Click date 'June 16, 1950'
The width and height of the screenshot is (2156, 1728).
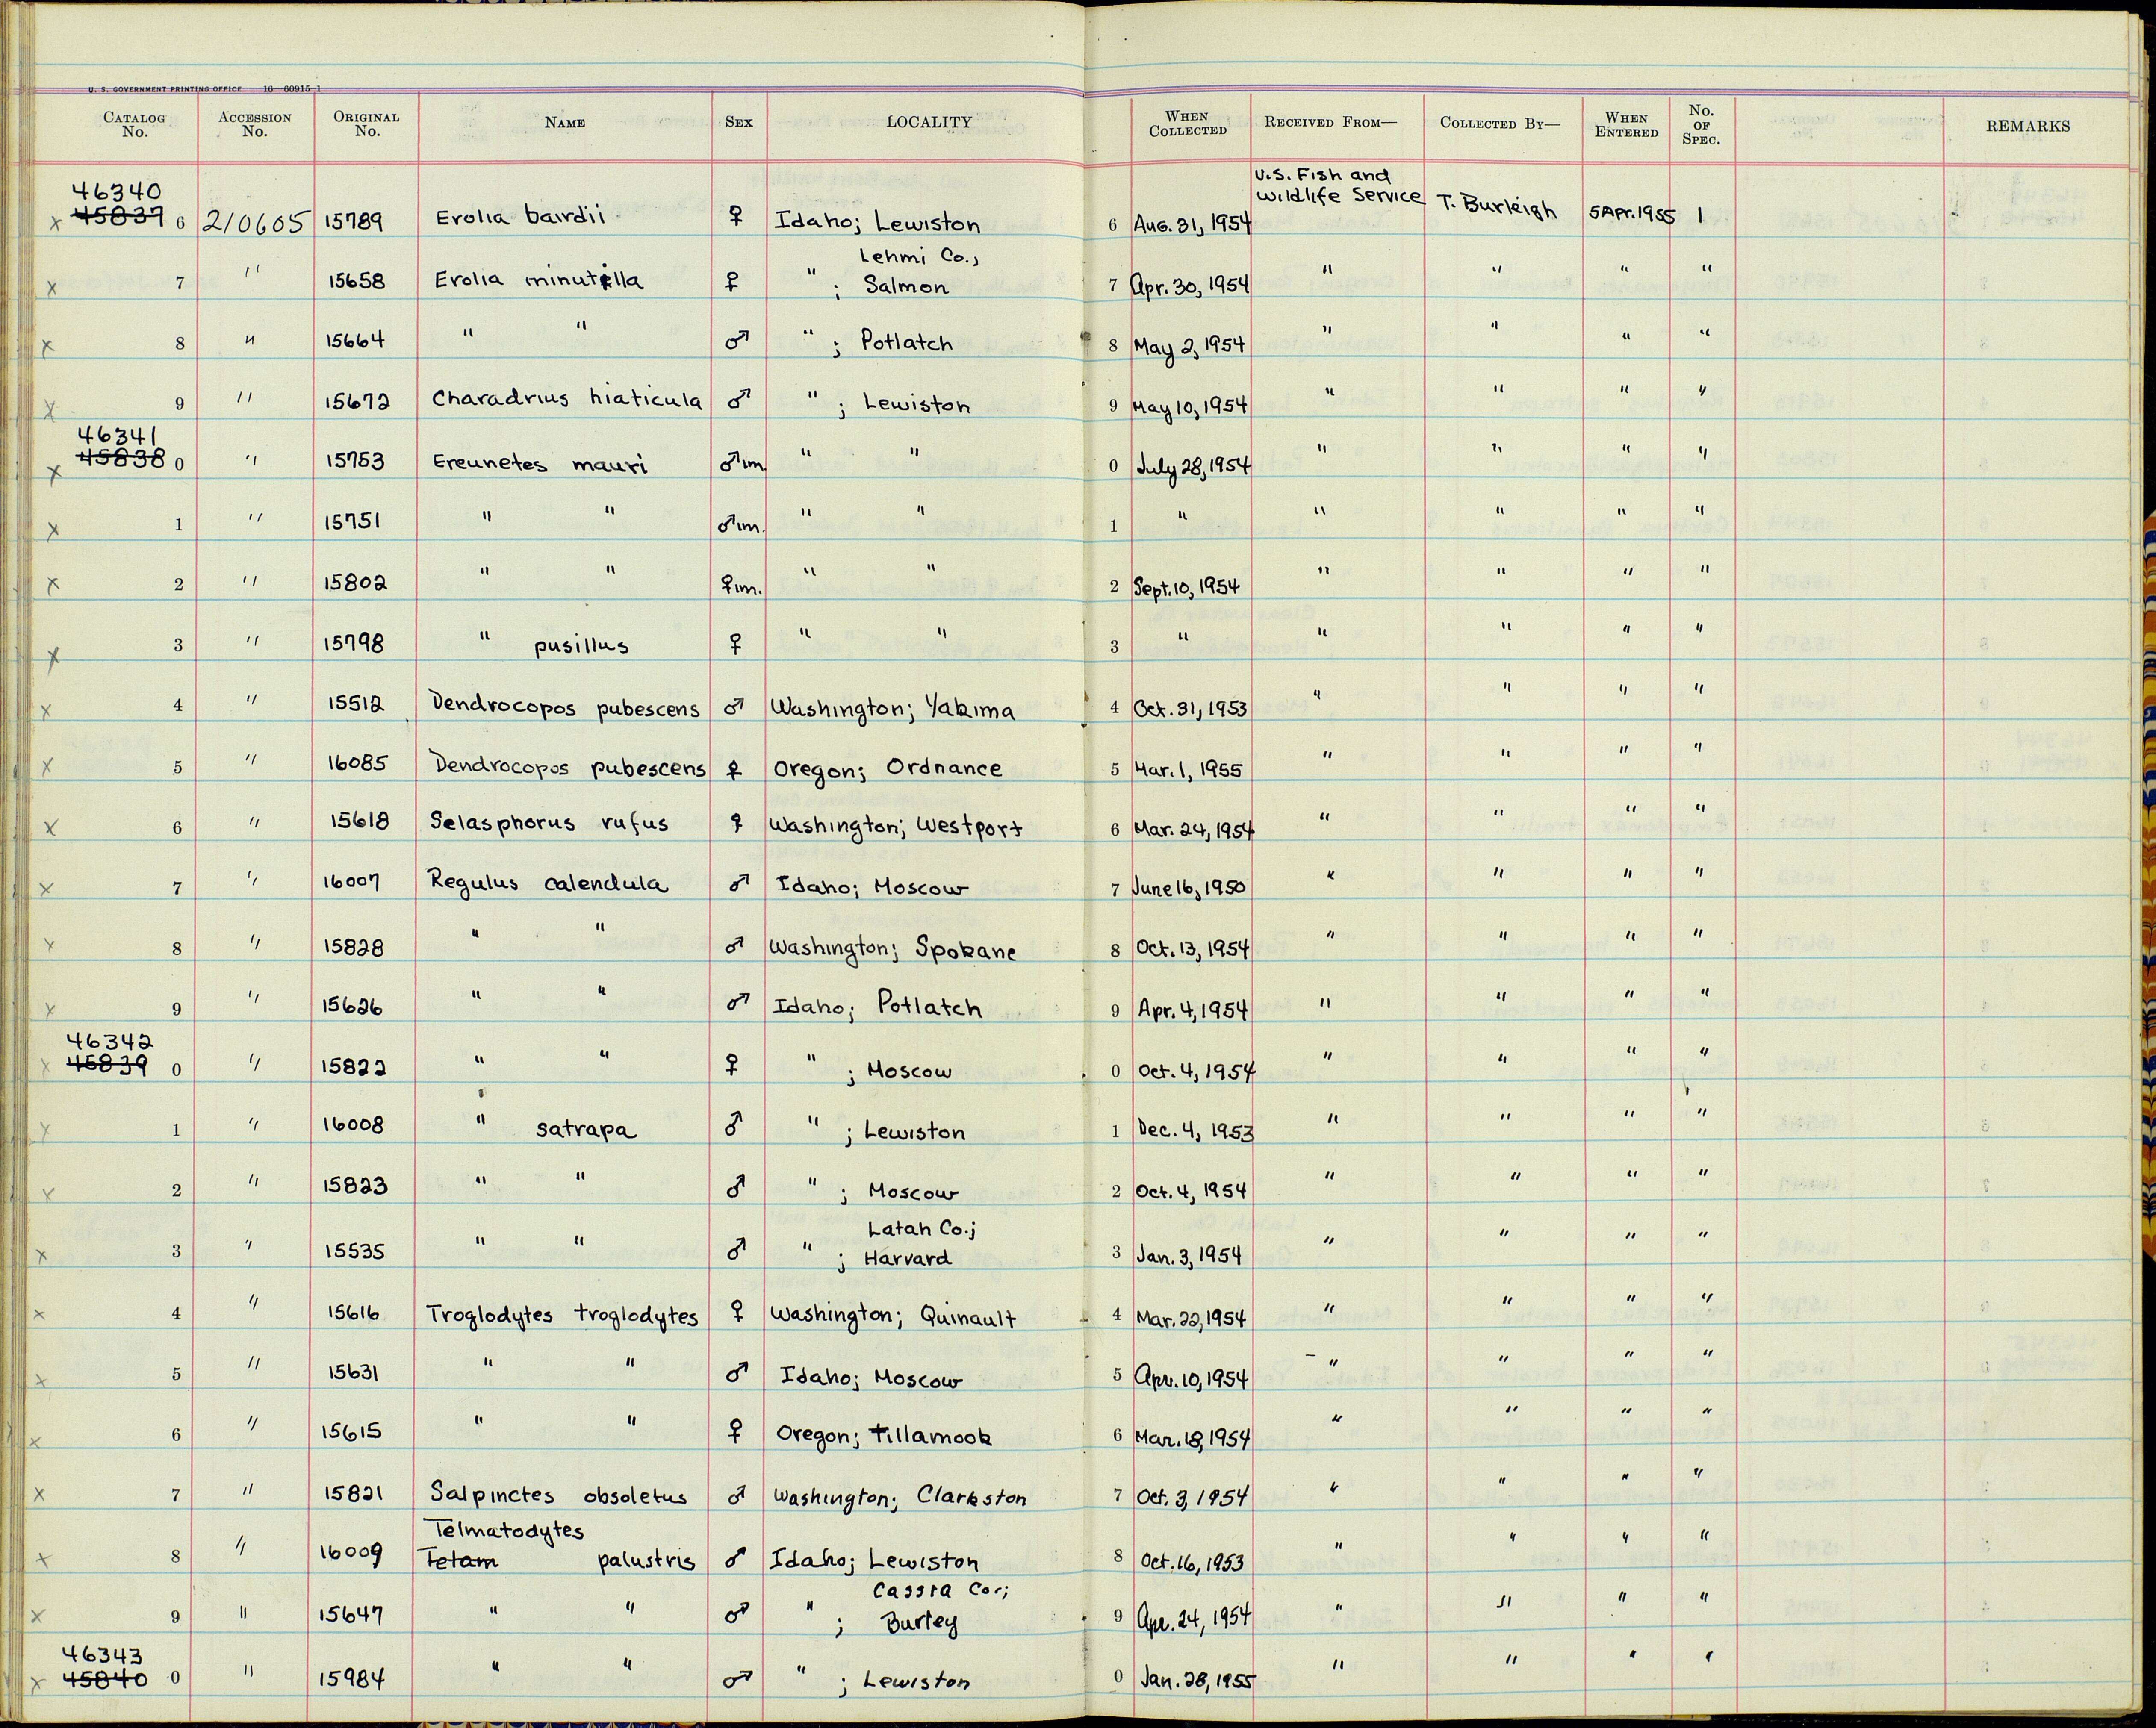click(1189, 888)
